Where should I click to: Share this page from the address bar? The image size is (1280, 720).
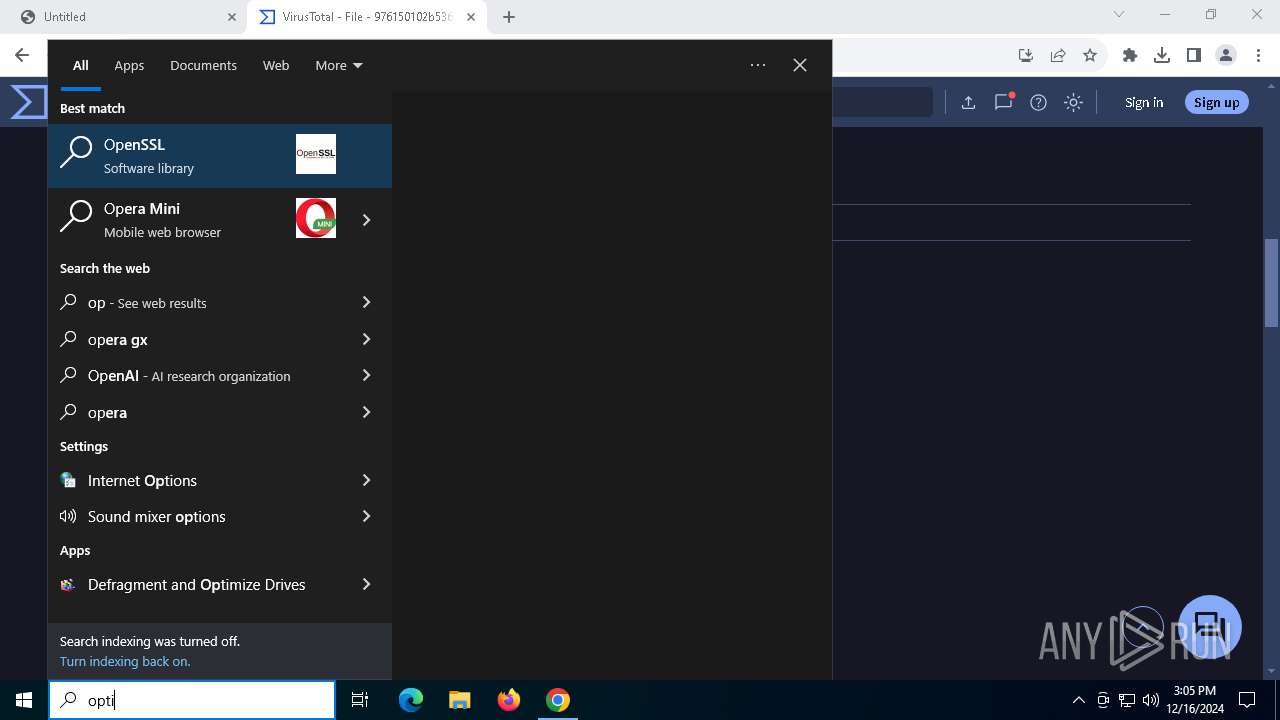point(1058,55)
